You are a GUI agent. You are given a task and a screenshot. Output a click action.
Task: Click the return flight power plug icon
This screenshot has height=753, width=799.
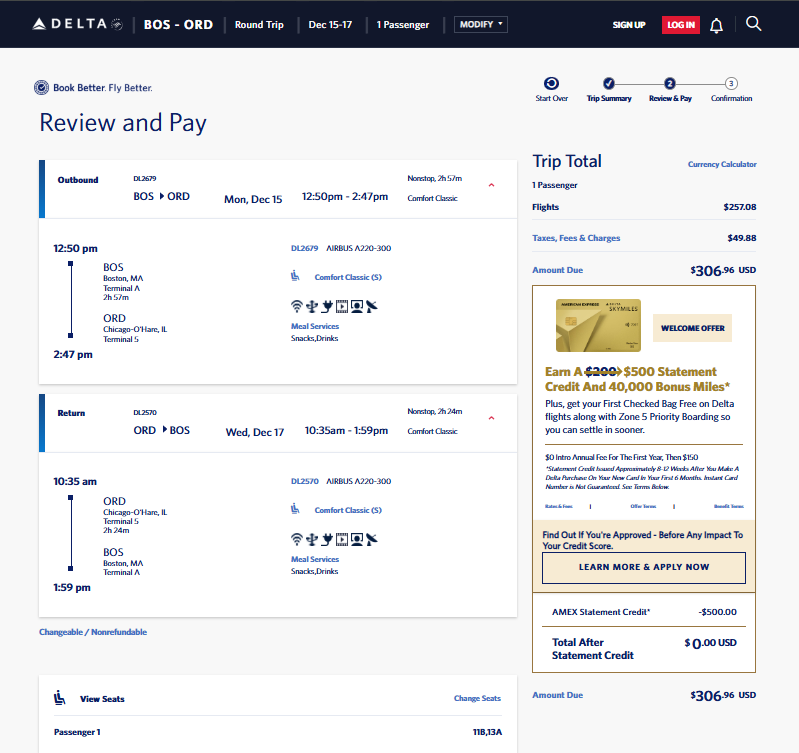tap(327, 539)
